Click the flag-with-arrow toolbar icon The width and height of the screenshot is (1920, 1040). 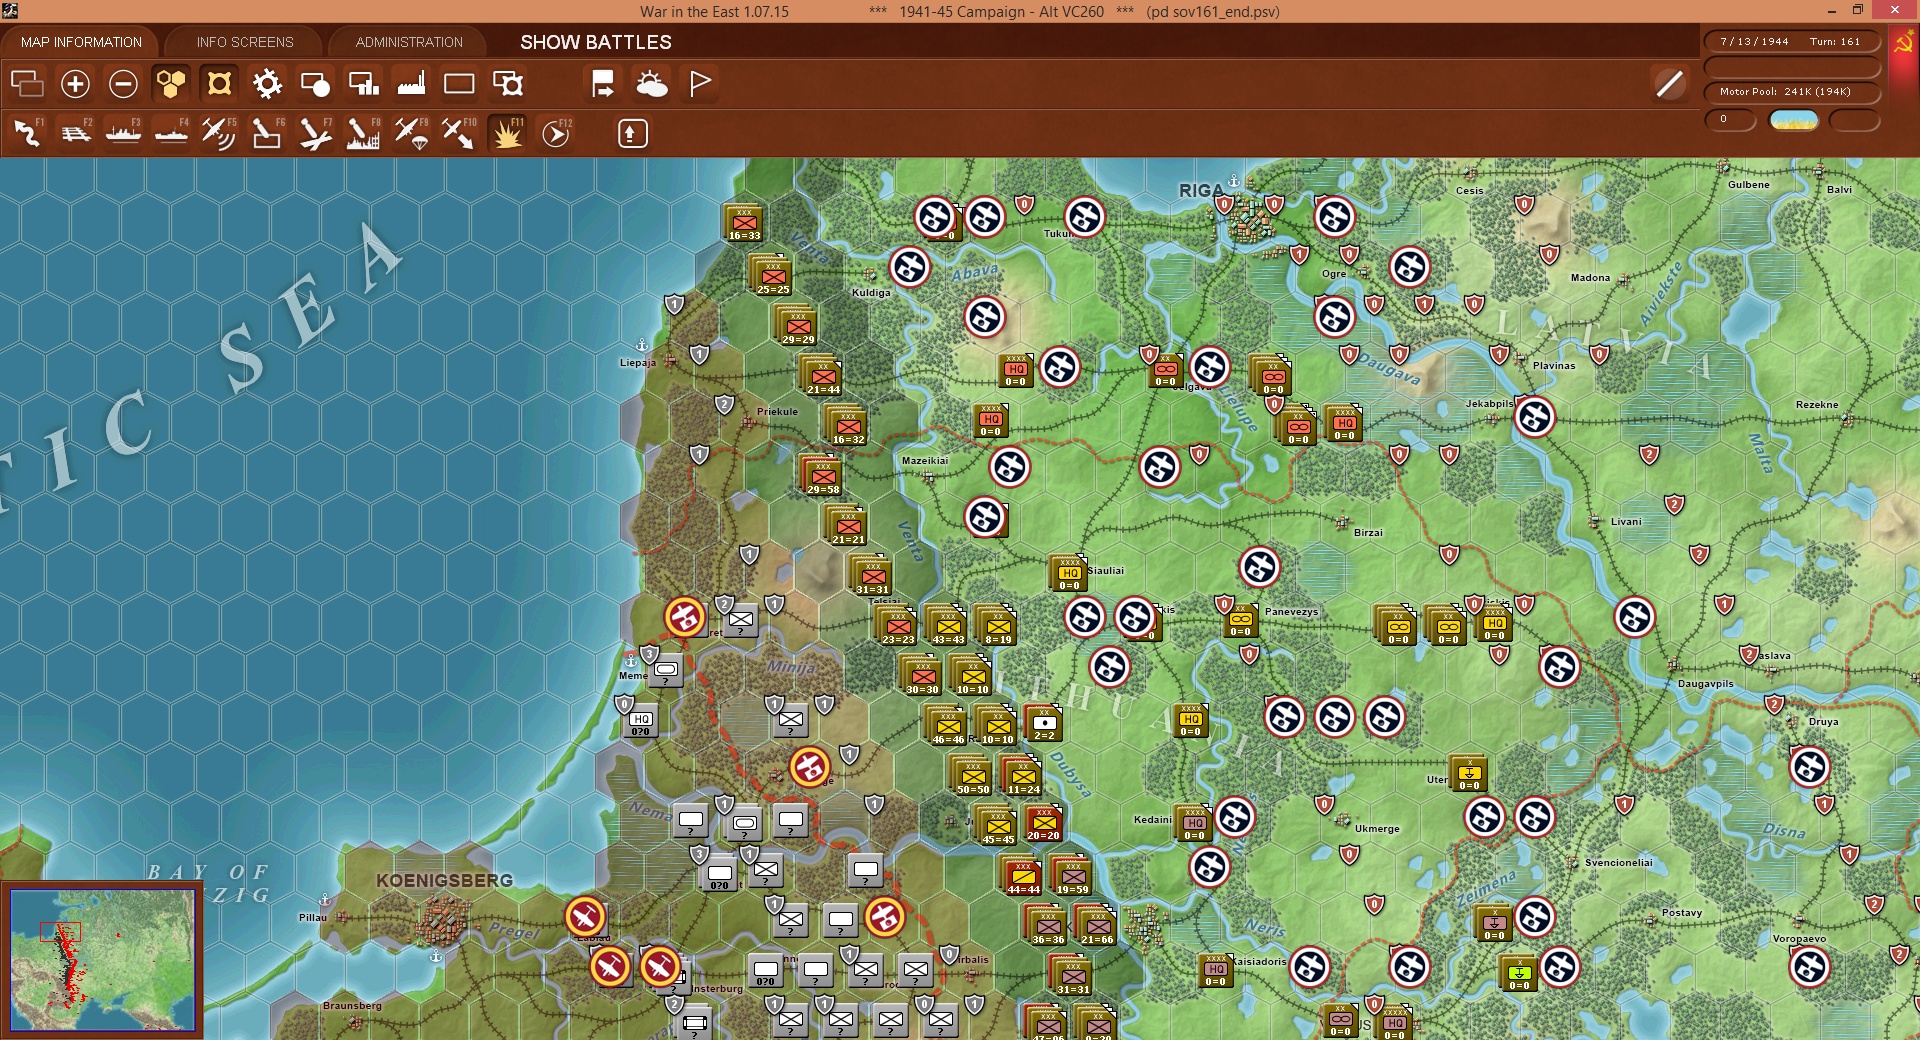click(603, 84)
